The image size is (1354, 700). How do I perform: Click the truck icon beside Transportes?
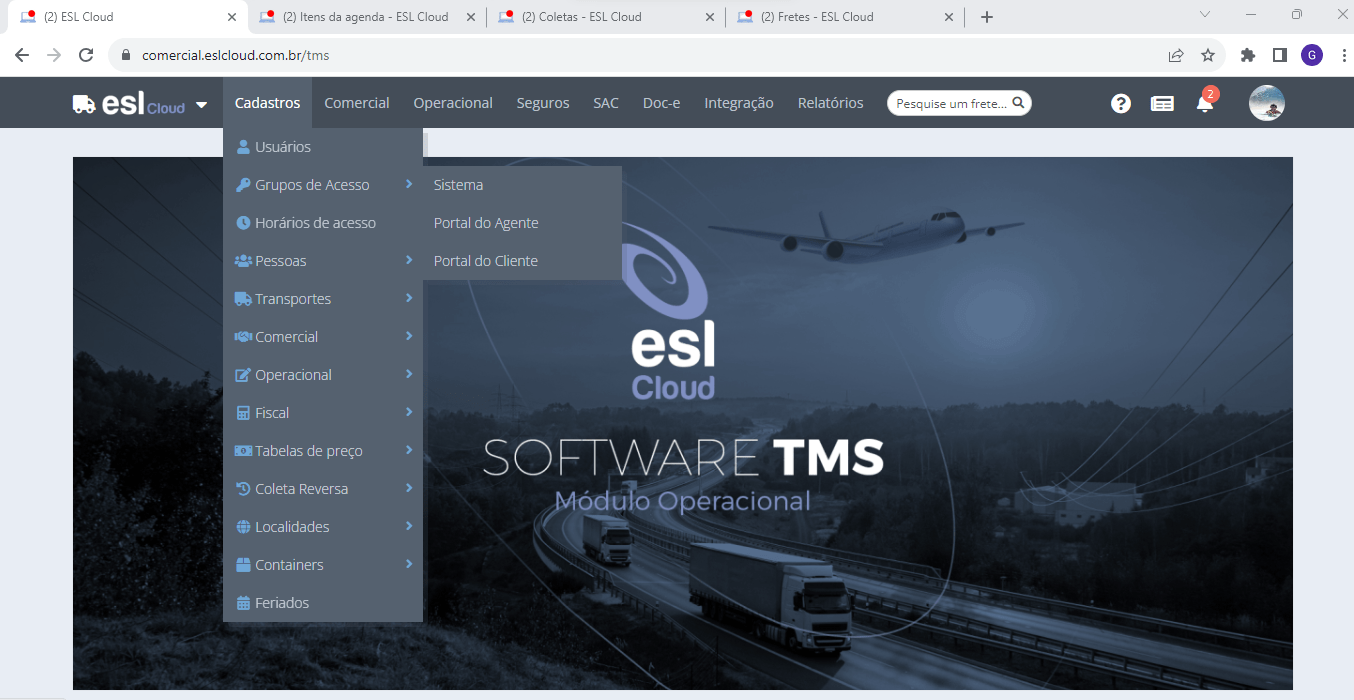pos(243,299)
